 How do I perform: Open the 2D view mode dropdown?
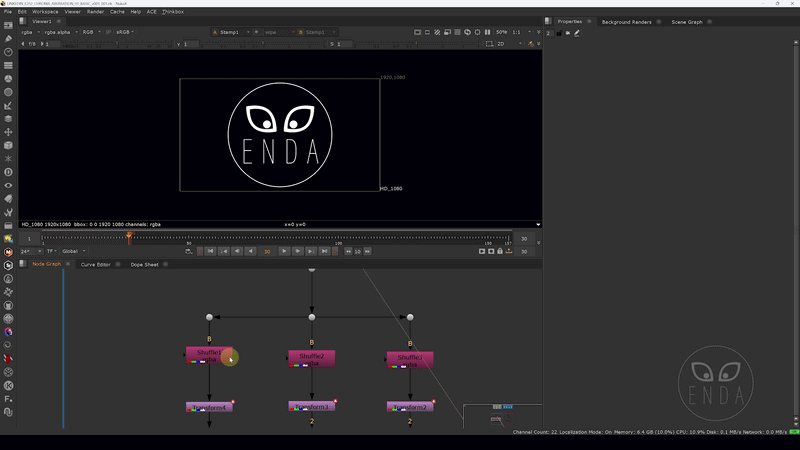click(x=510, y=44)
